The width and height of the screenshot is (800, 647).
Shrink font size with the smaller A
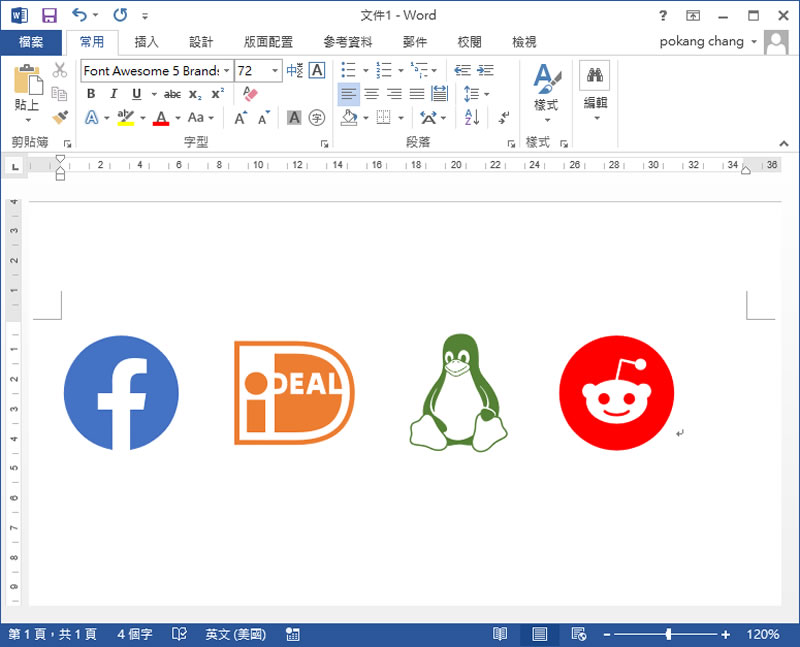pos(264,118)
